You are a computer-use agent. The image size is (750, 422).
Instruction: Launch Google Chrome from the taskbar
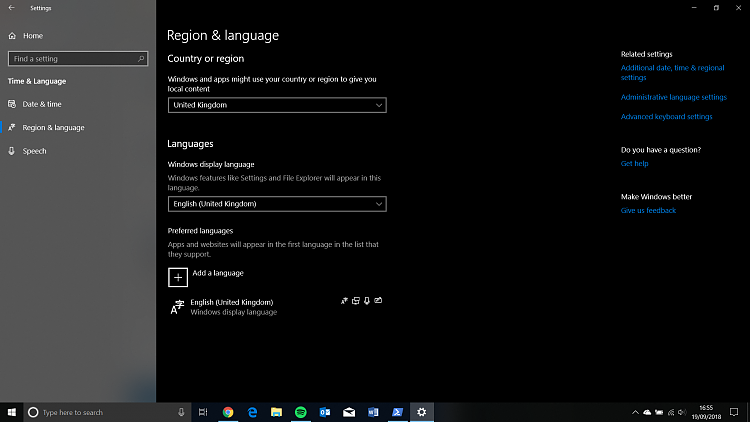(228, 412)
